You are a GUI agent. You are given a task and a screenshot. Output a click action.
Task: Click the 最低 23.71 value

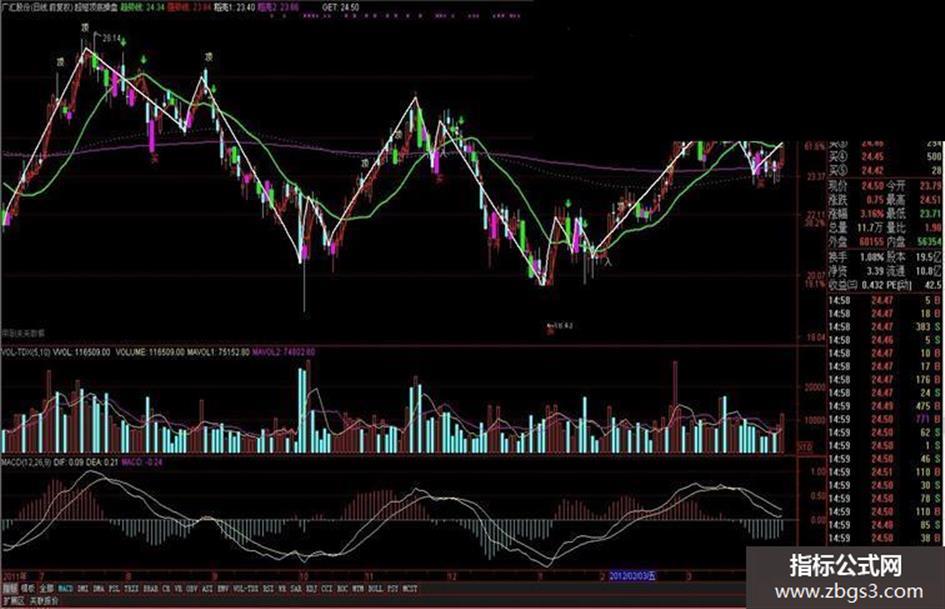[931, 214]
